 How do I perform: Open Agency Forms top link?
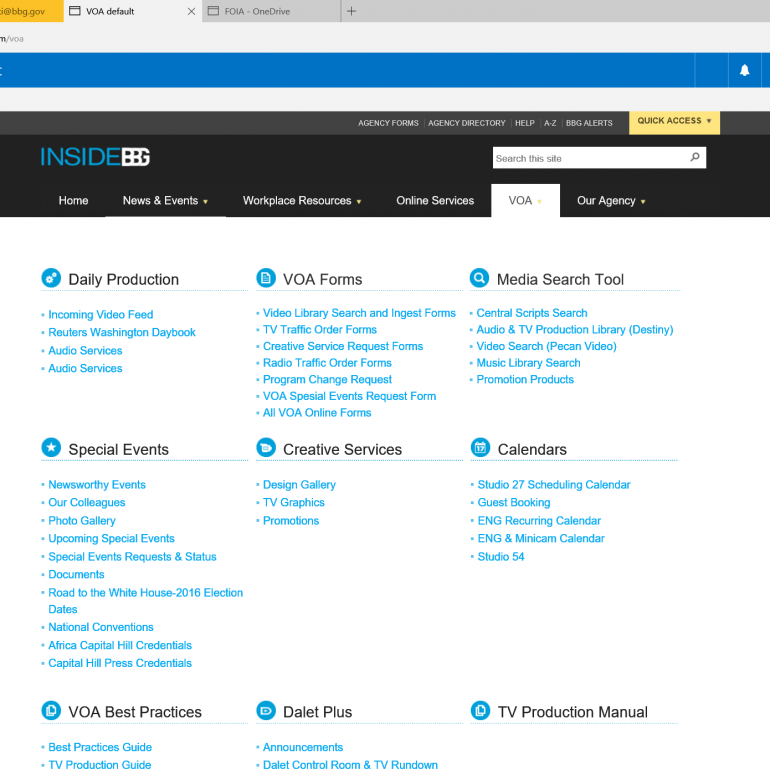pos(388,123)
